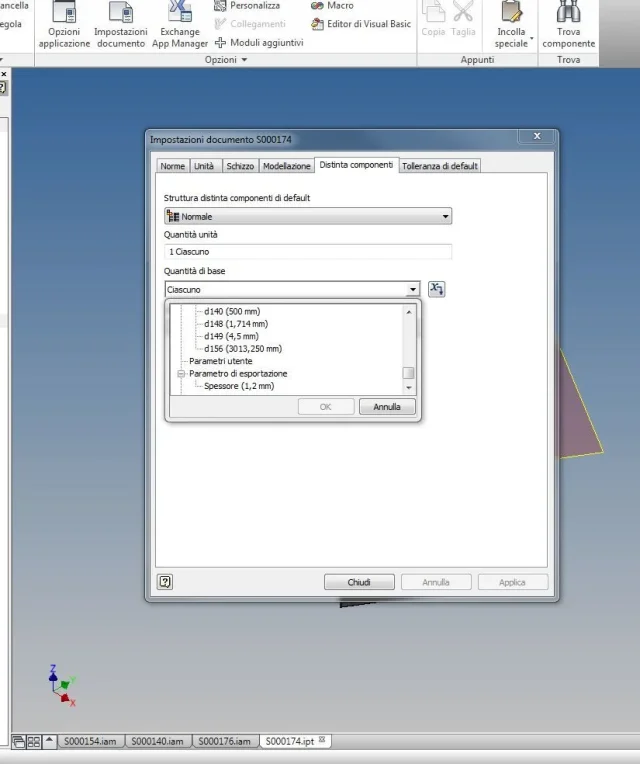Click the help icon in dialog footer
Viewport: 640px width, 764px height.
(x=165, y=581)
